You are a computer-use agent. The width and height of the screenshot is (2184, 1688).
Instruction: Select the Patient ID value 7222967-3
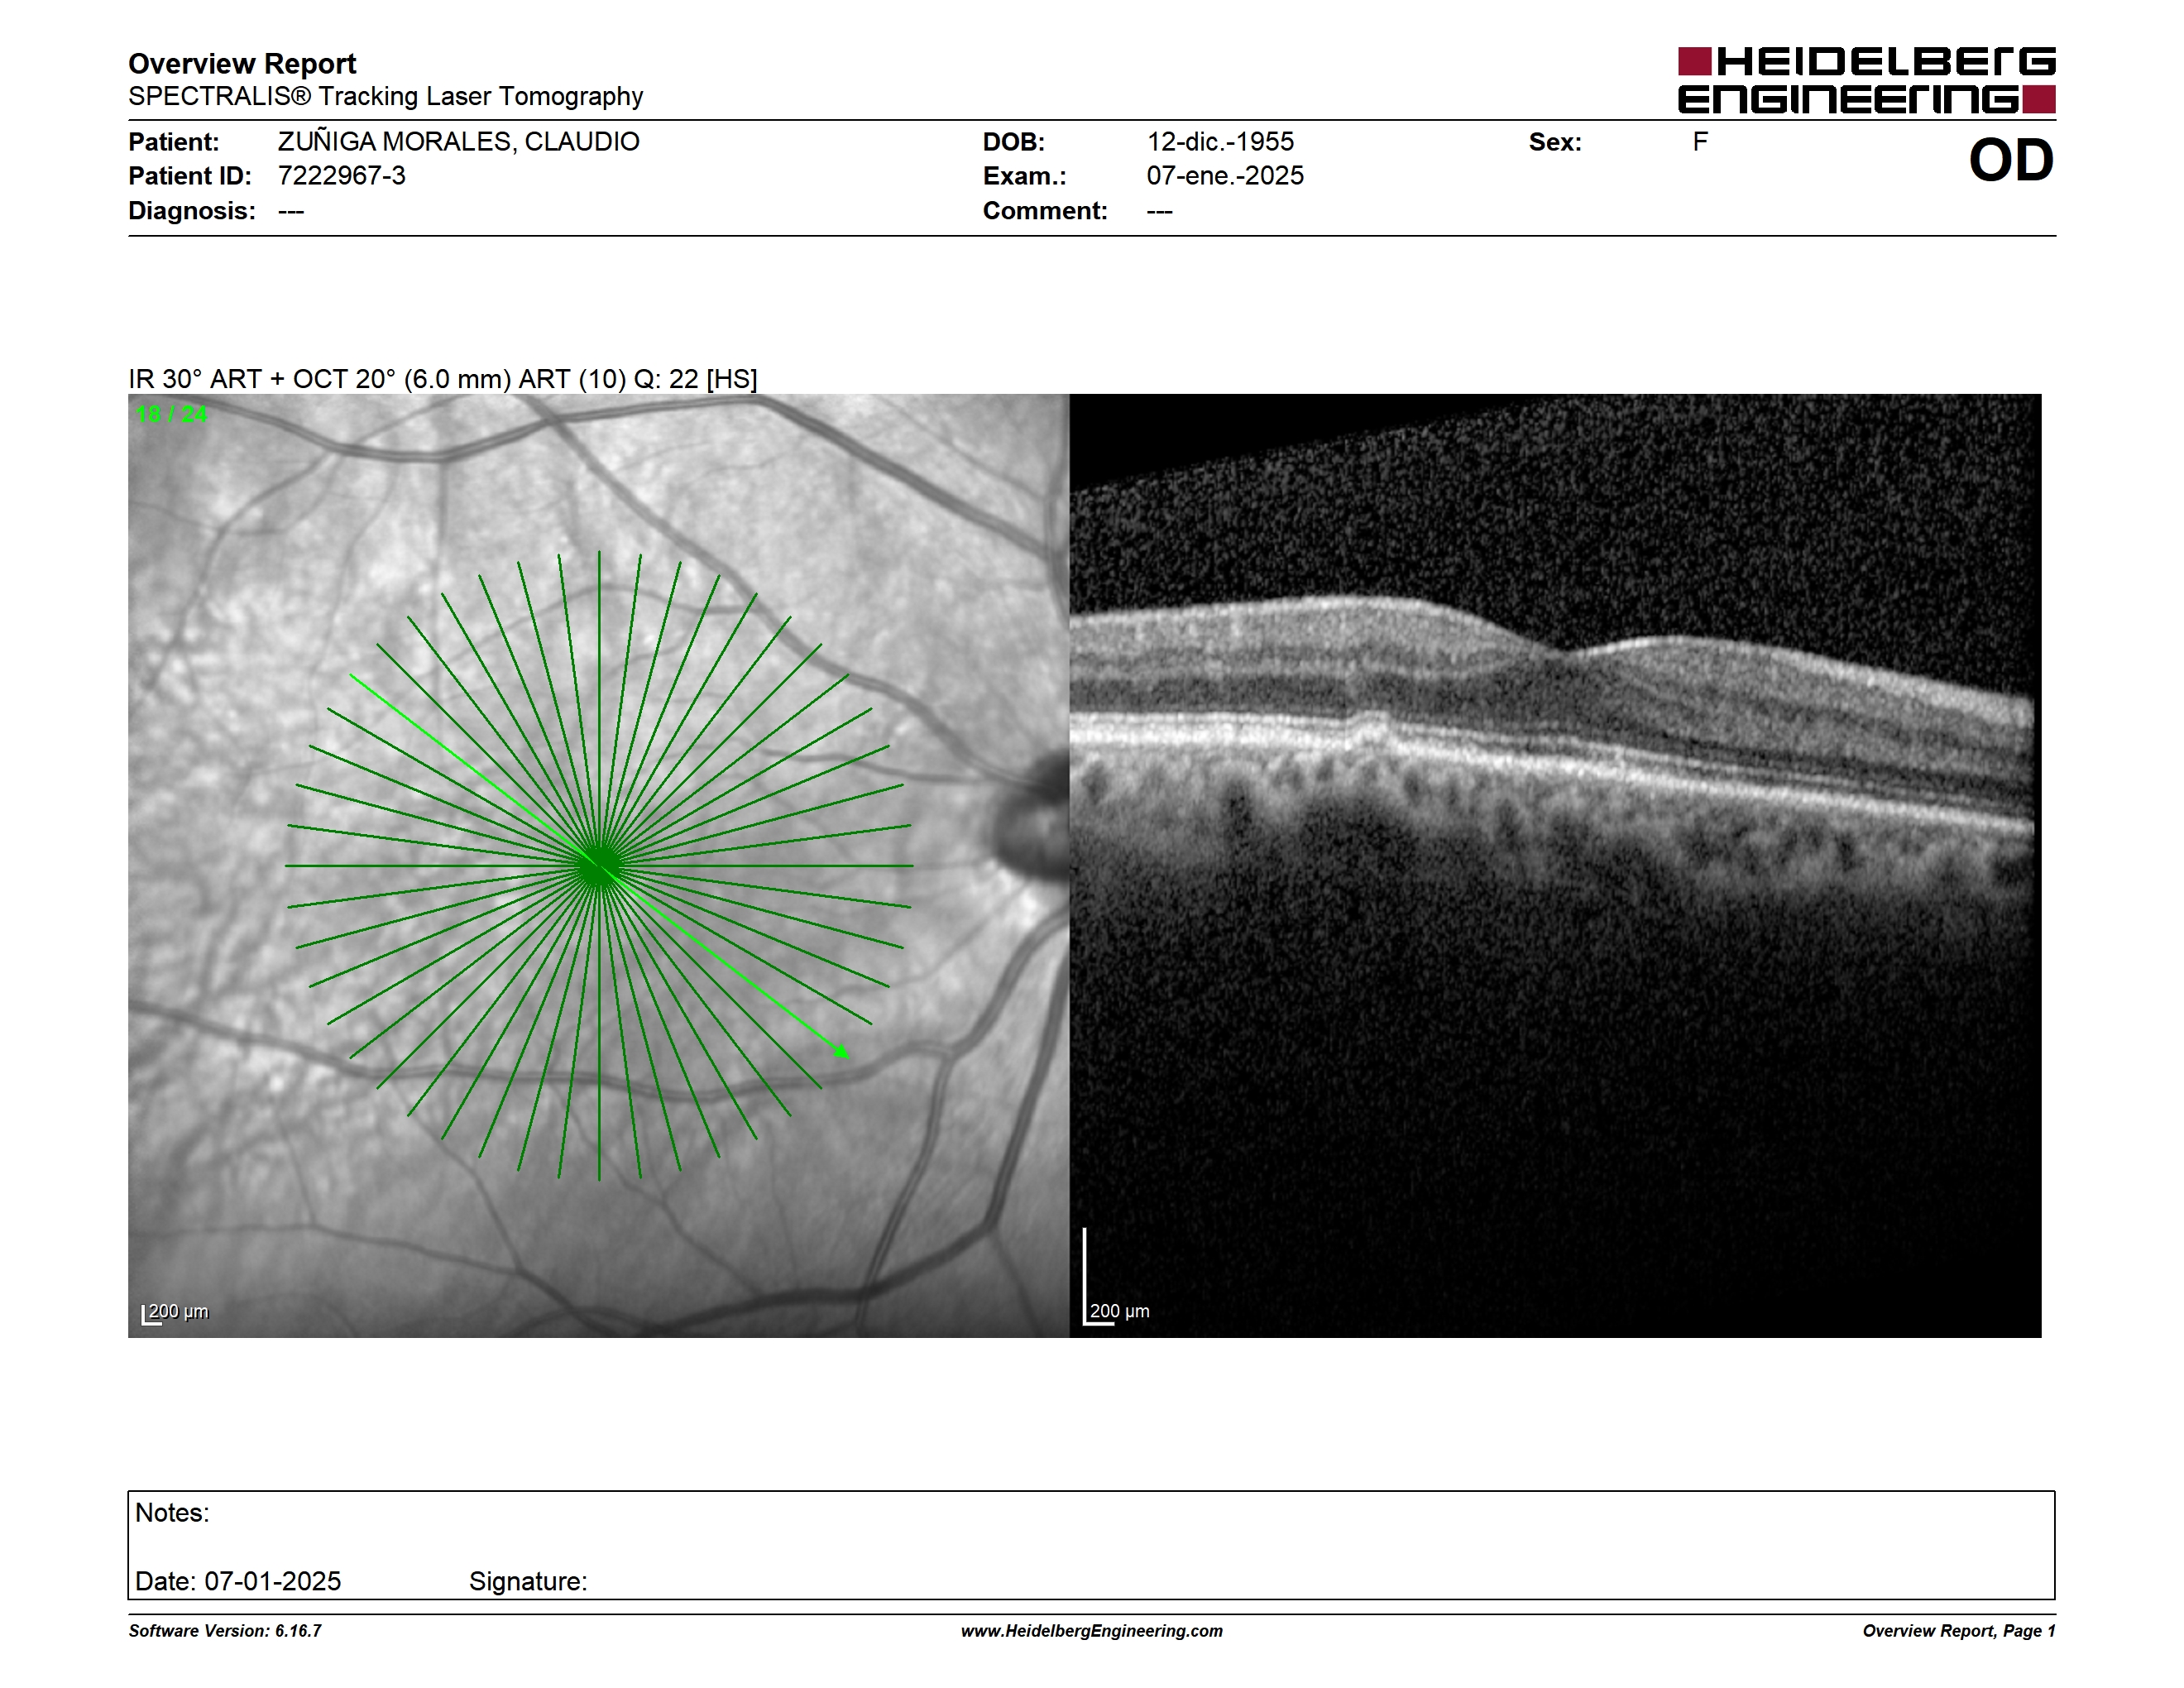(x=341, y=176)
